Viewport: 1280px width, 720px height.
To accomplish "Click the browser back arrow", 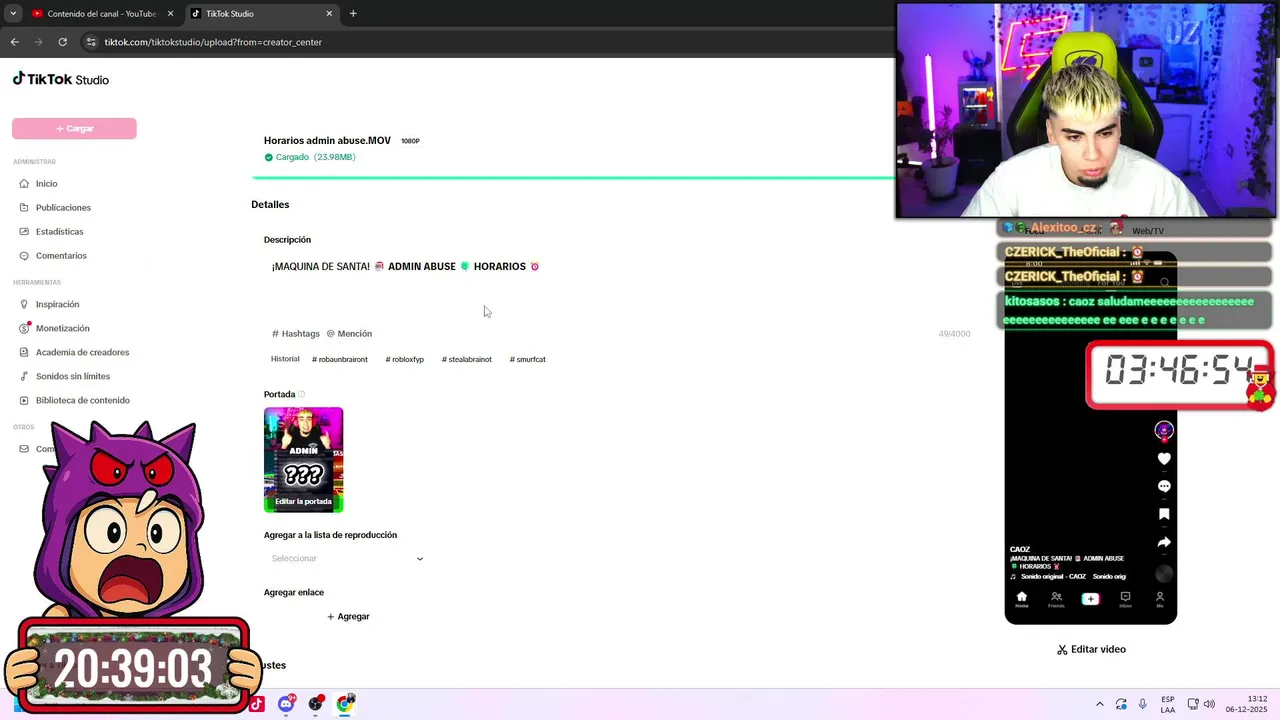I will pos(14,42).
